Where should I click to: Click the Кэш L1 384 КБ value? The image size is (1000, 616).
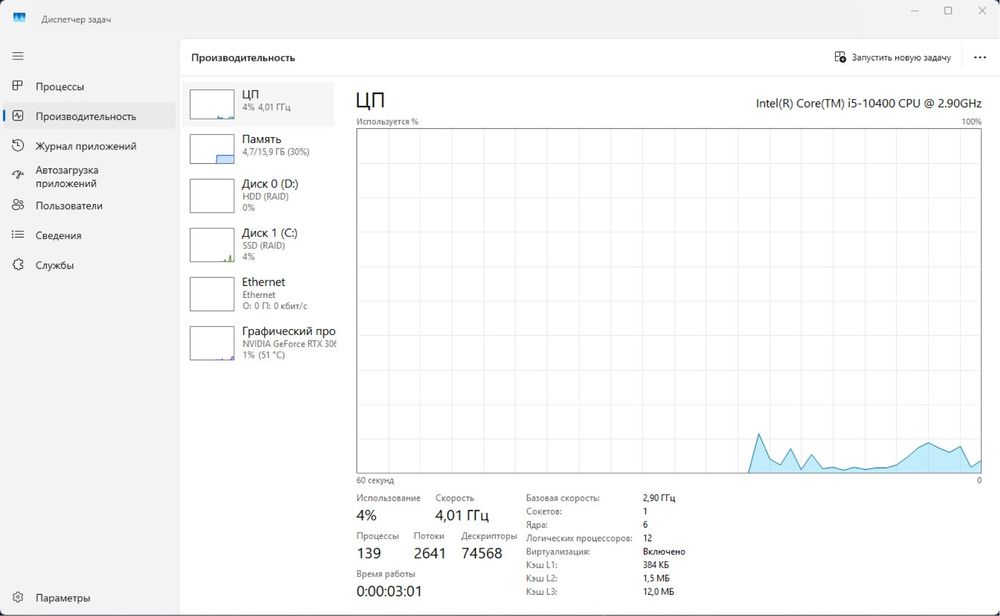(656, 565)
